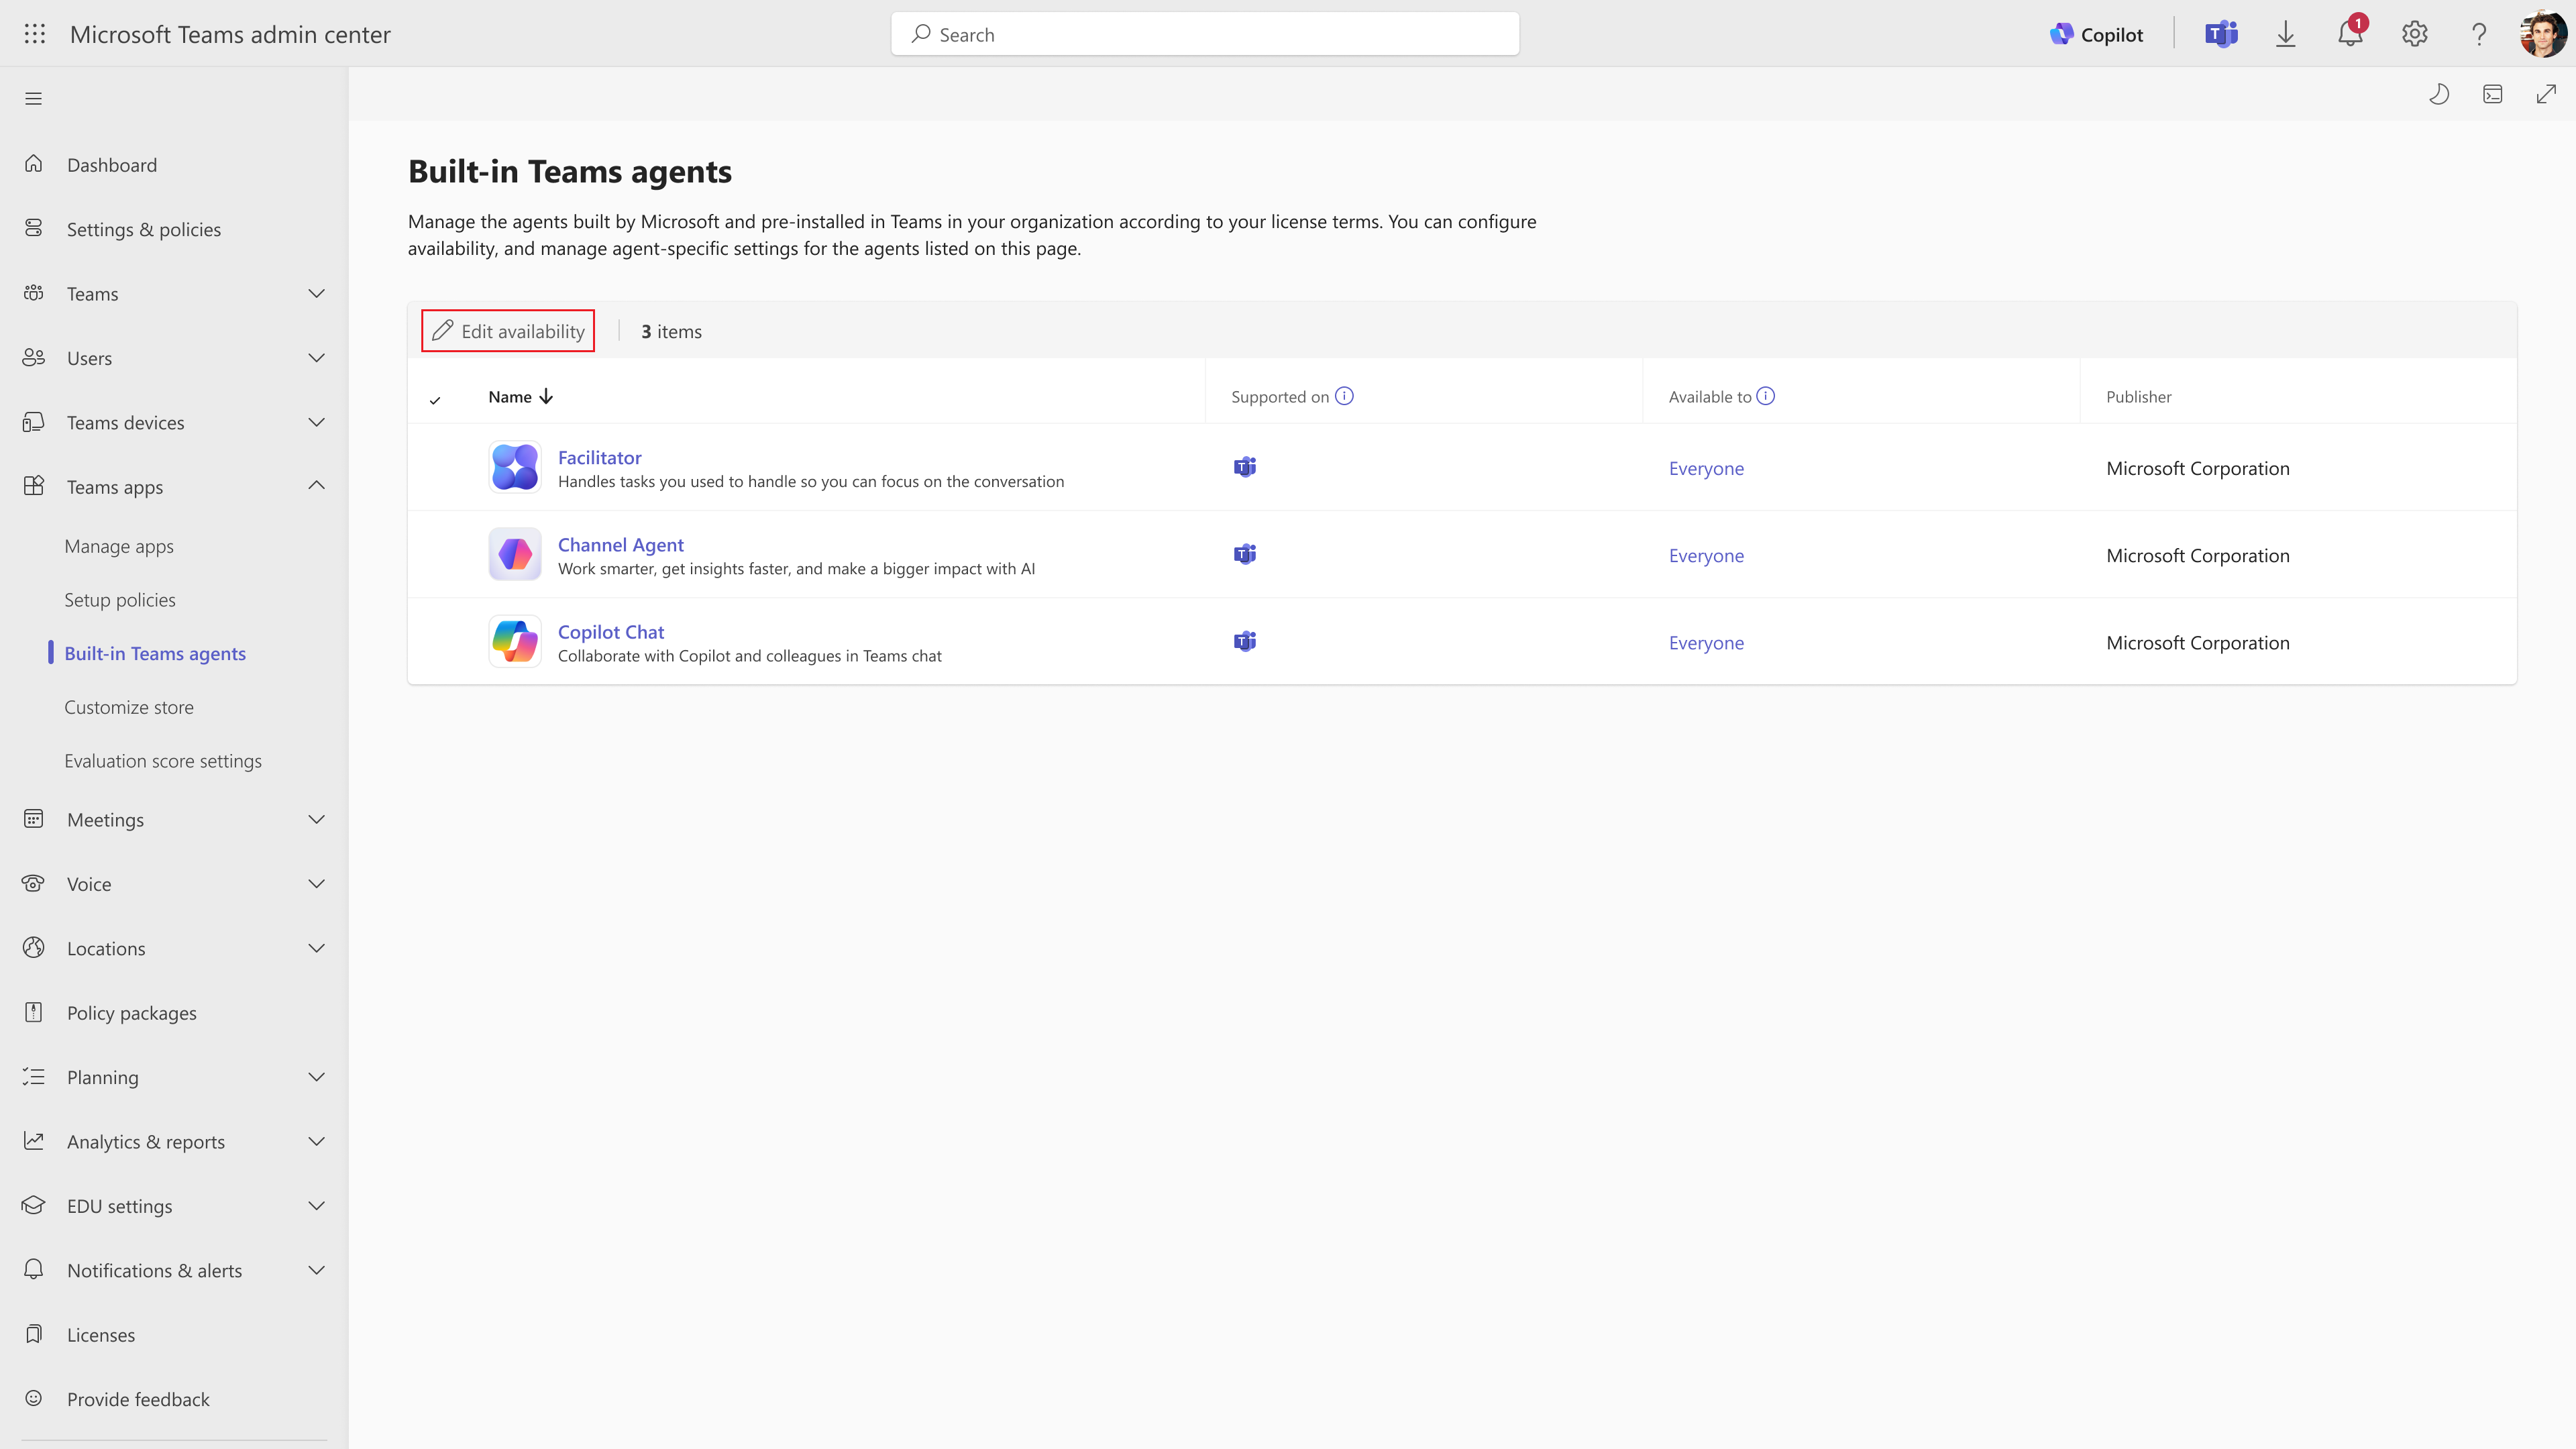Collapse the navigation hamburger menu
2576x1449 pixels.
(34, 98)
